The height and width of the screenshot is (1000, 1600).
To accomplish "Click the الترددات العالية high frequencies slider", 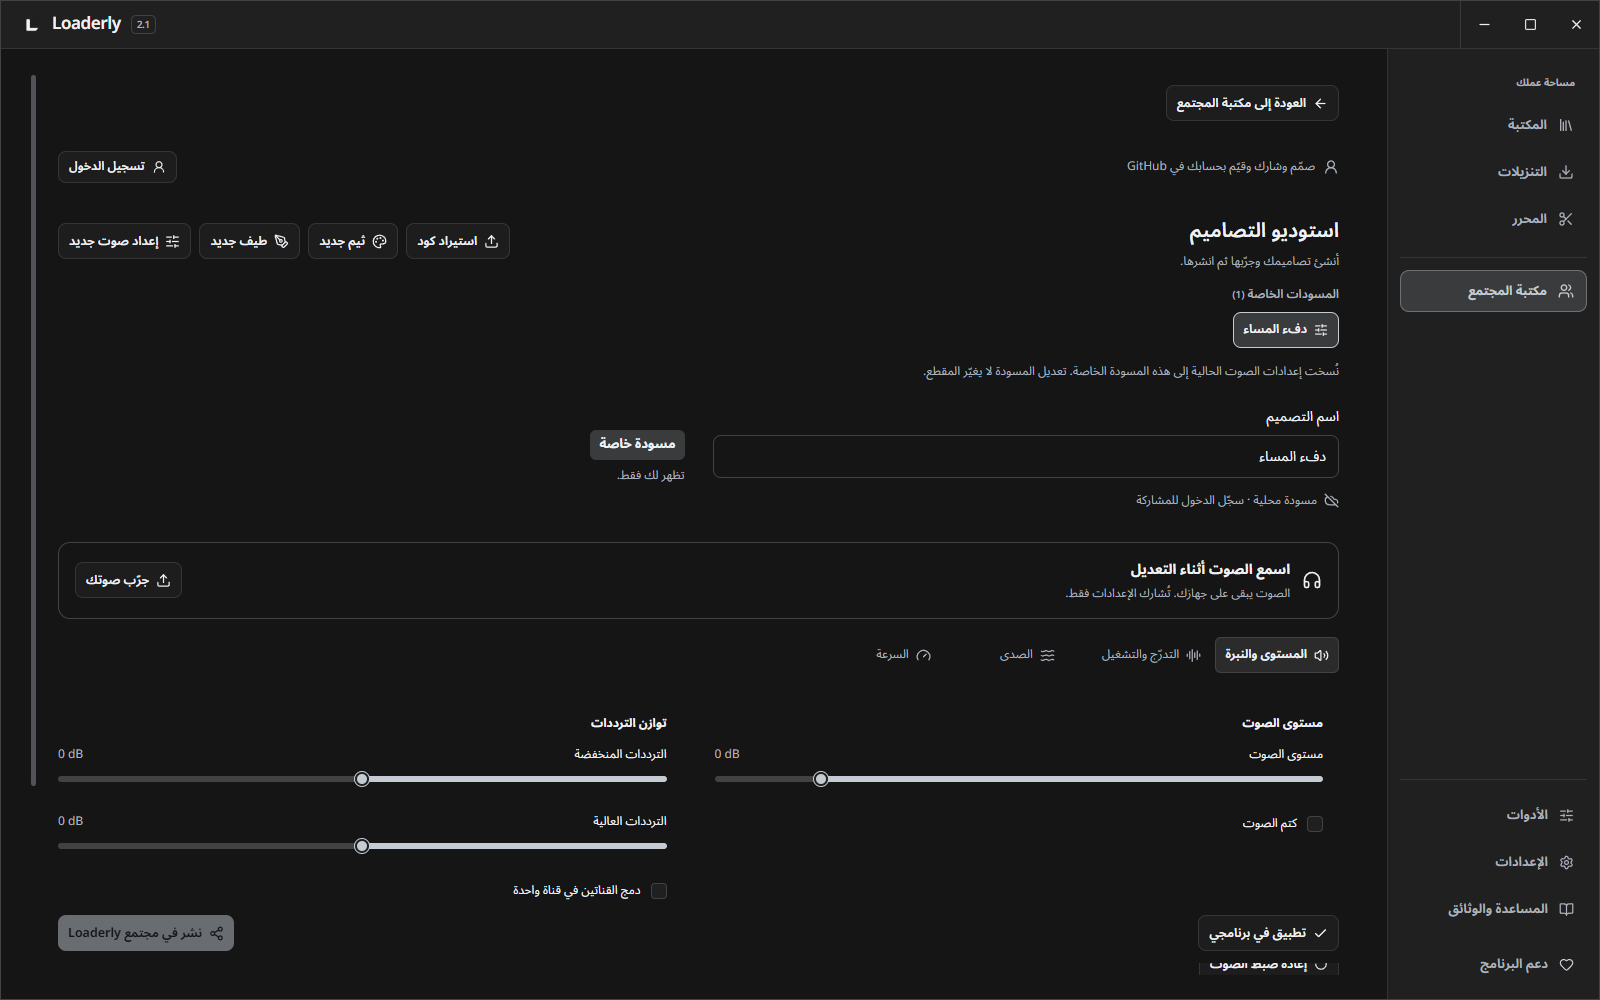I will tap(362, 846).
